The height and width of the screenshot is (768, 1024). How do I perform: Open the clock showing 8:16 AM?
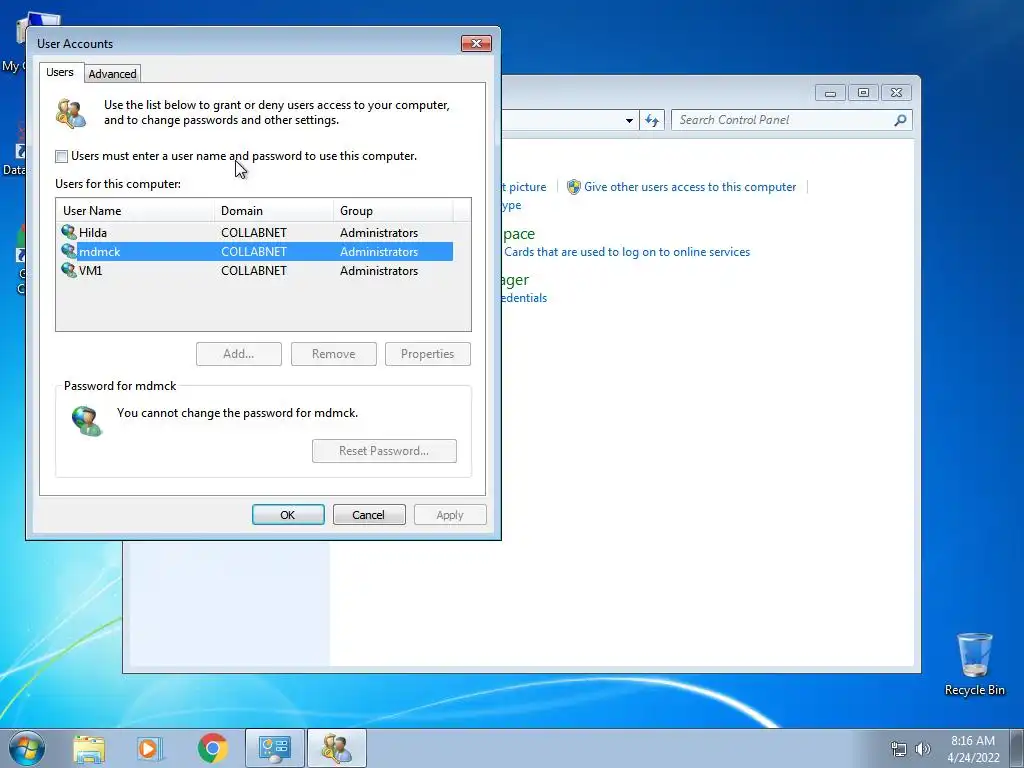[x=973, y=749]
